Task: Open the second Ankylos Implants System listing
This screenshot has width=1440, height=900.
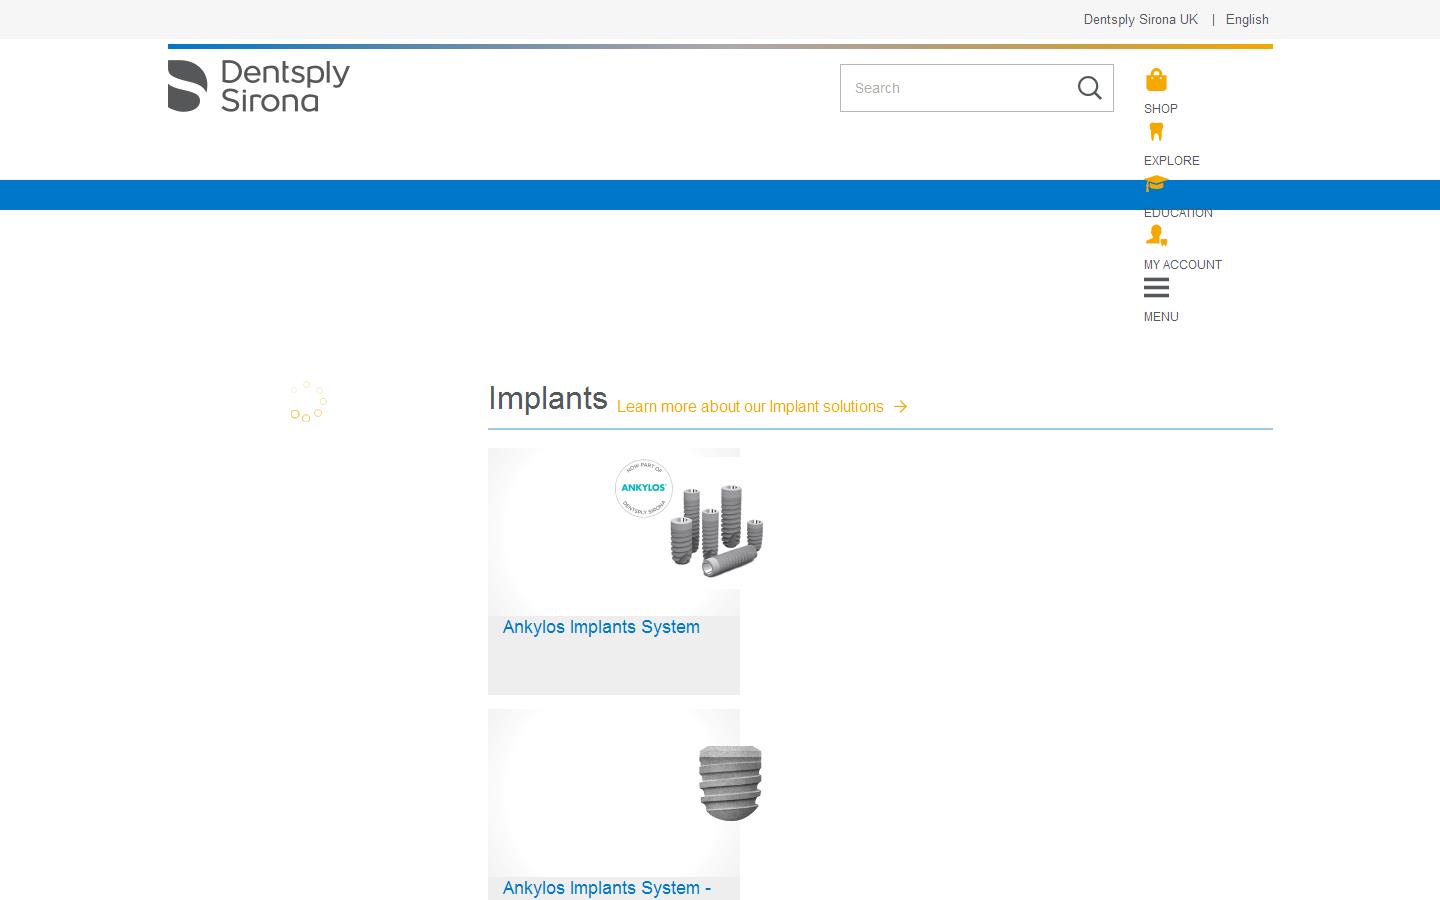Action: 607,888
